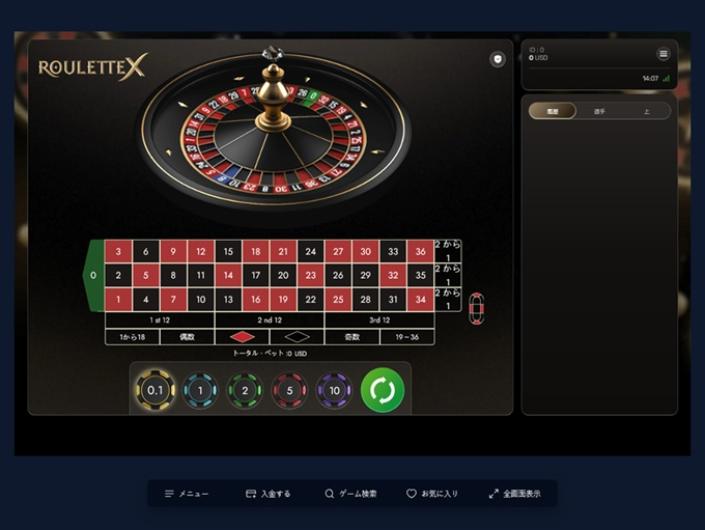Bet on the 19–36 field

click(x=407, y=337)
